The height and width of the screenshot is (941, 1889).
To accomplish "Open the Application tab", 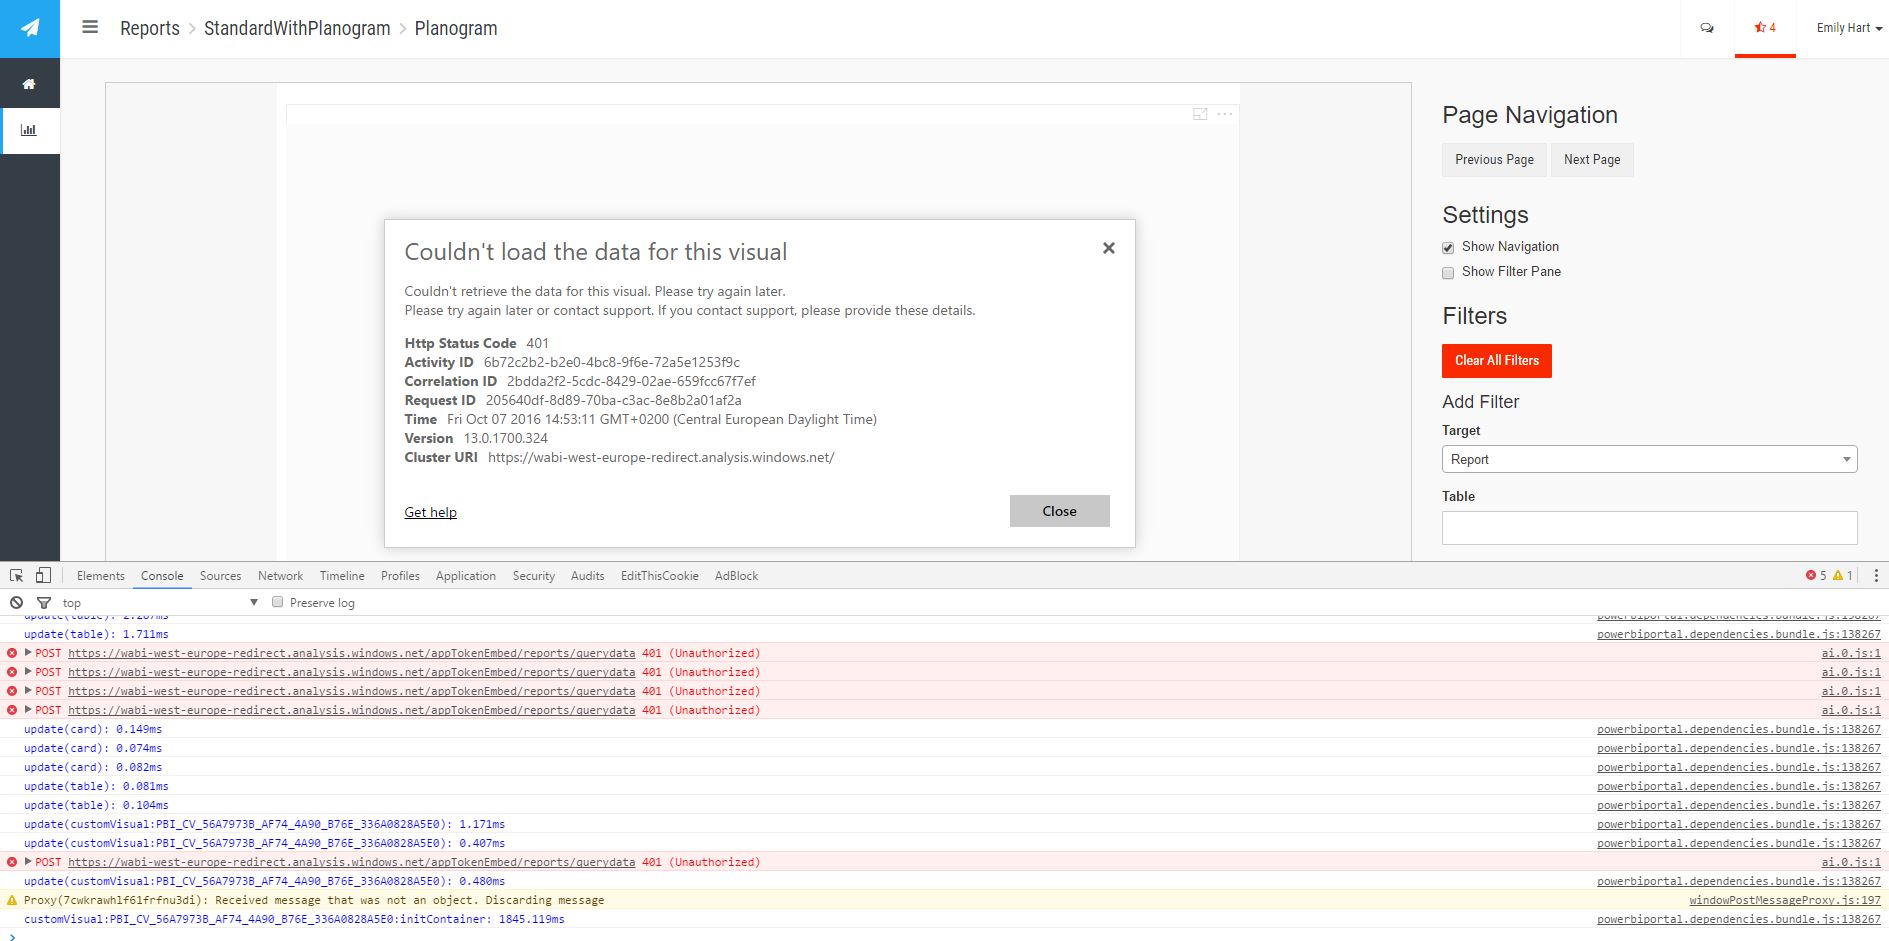I will pyautogui.click(x=466, y=576).
